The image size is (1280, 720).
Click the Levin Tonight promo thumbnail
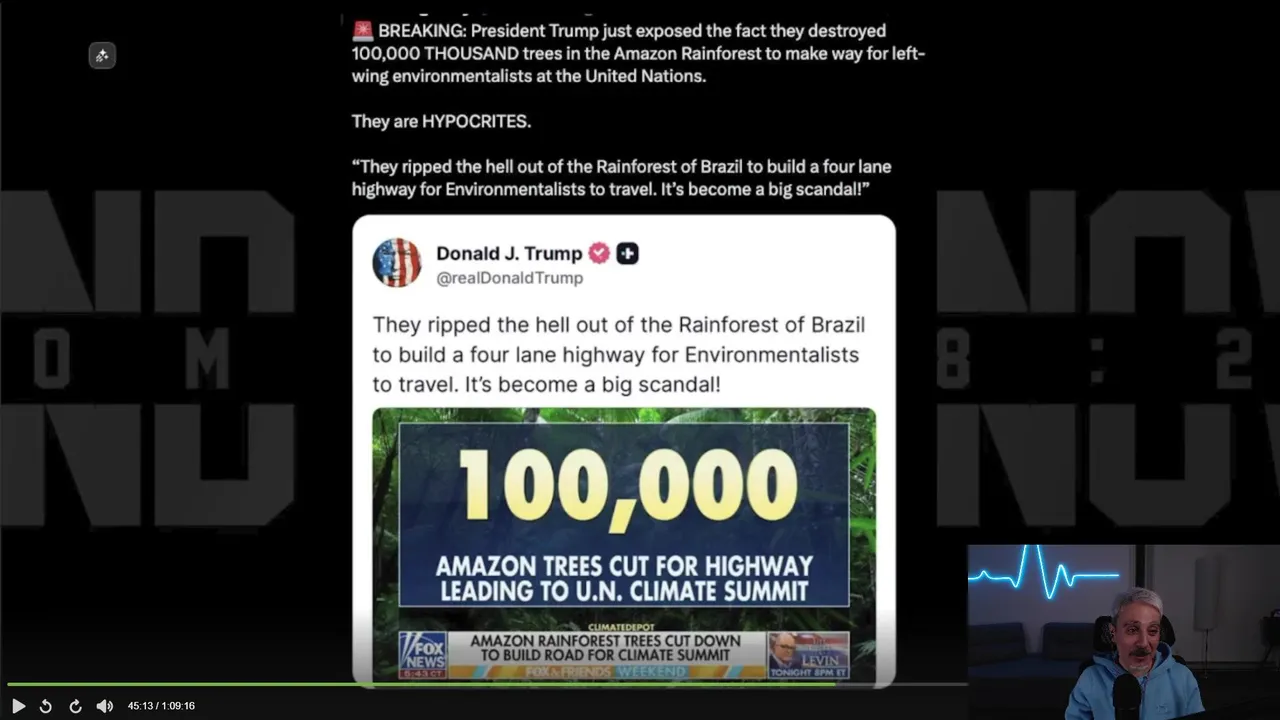click(808, 655)
